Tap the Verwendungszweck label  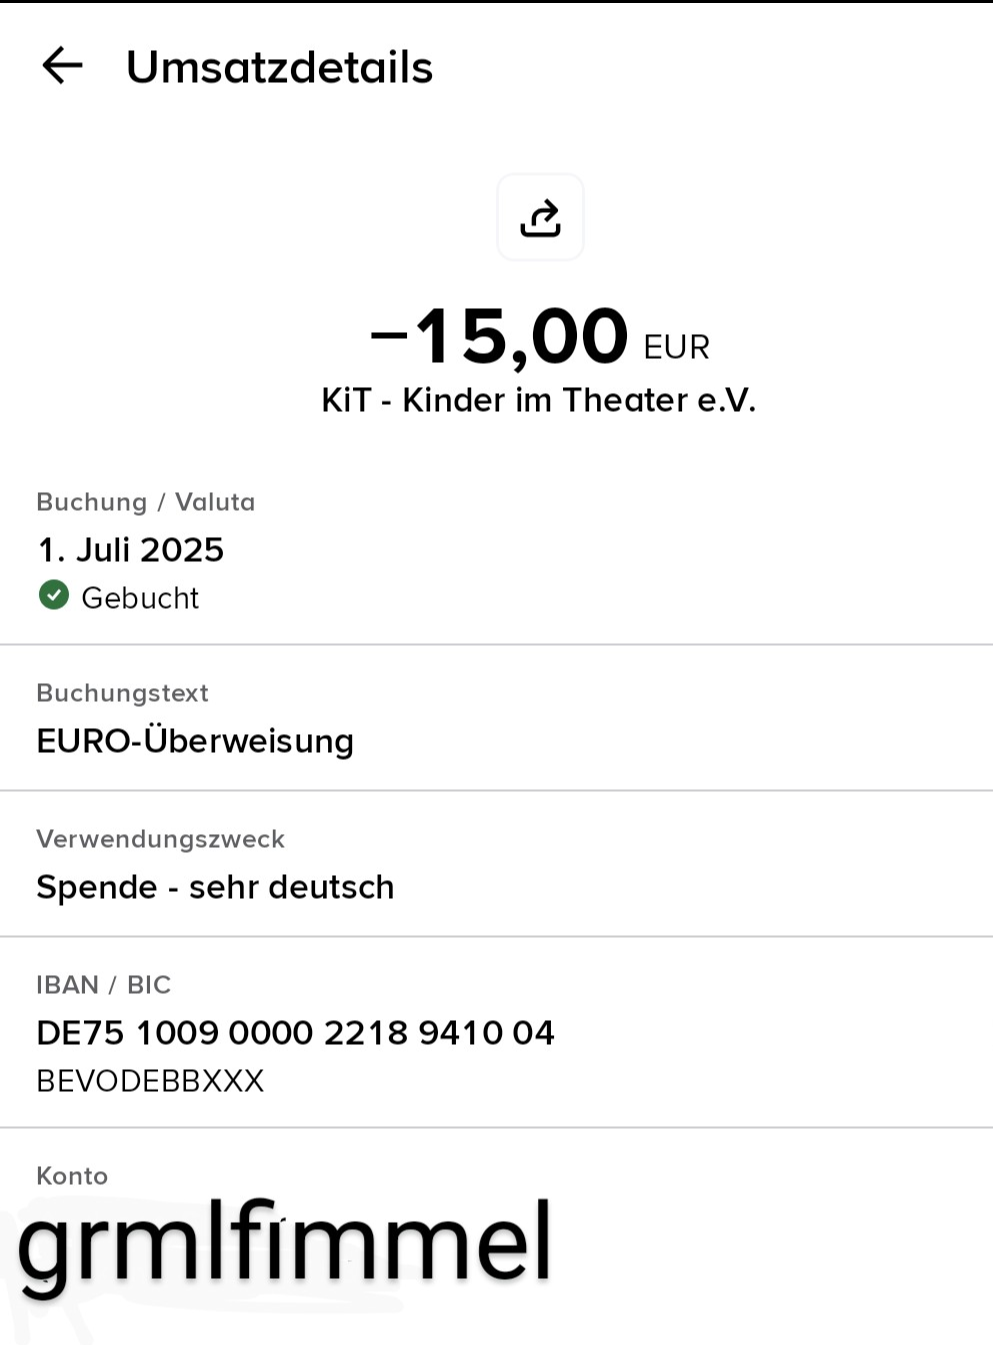(160, 839)
